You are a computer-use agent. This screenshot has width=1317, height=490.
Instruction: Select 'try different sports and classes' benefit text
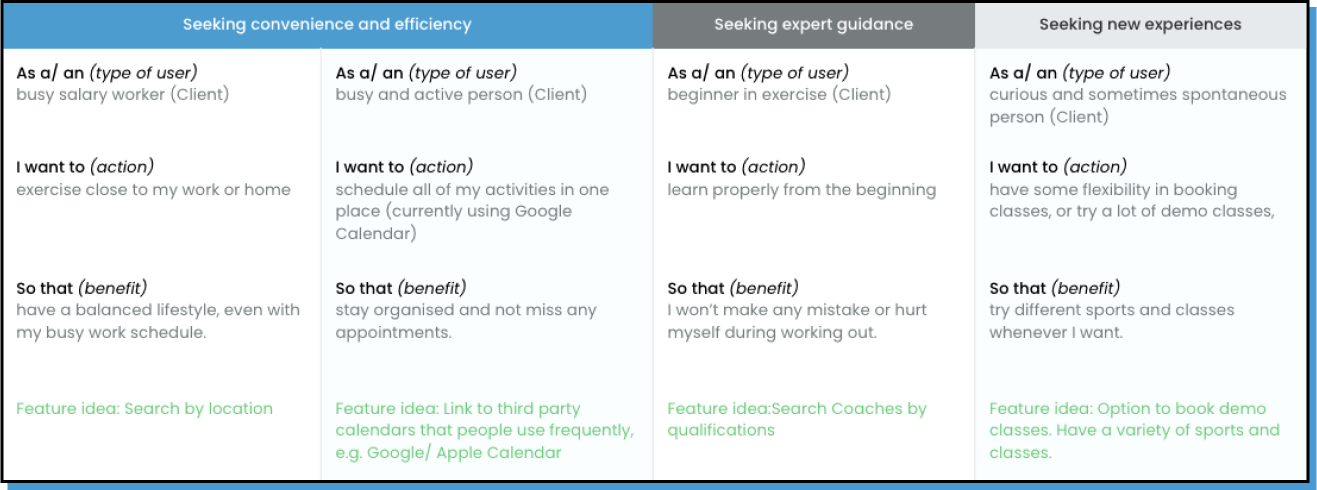[x=1111, y=321]
